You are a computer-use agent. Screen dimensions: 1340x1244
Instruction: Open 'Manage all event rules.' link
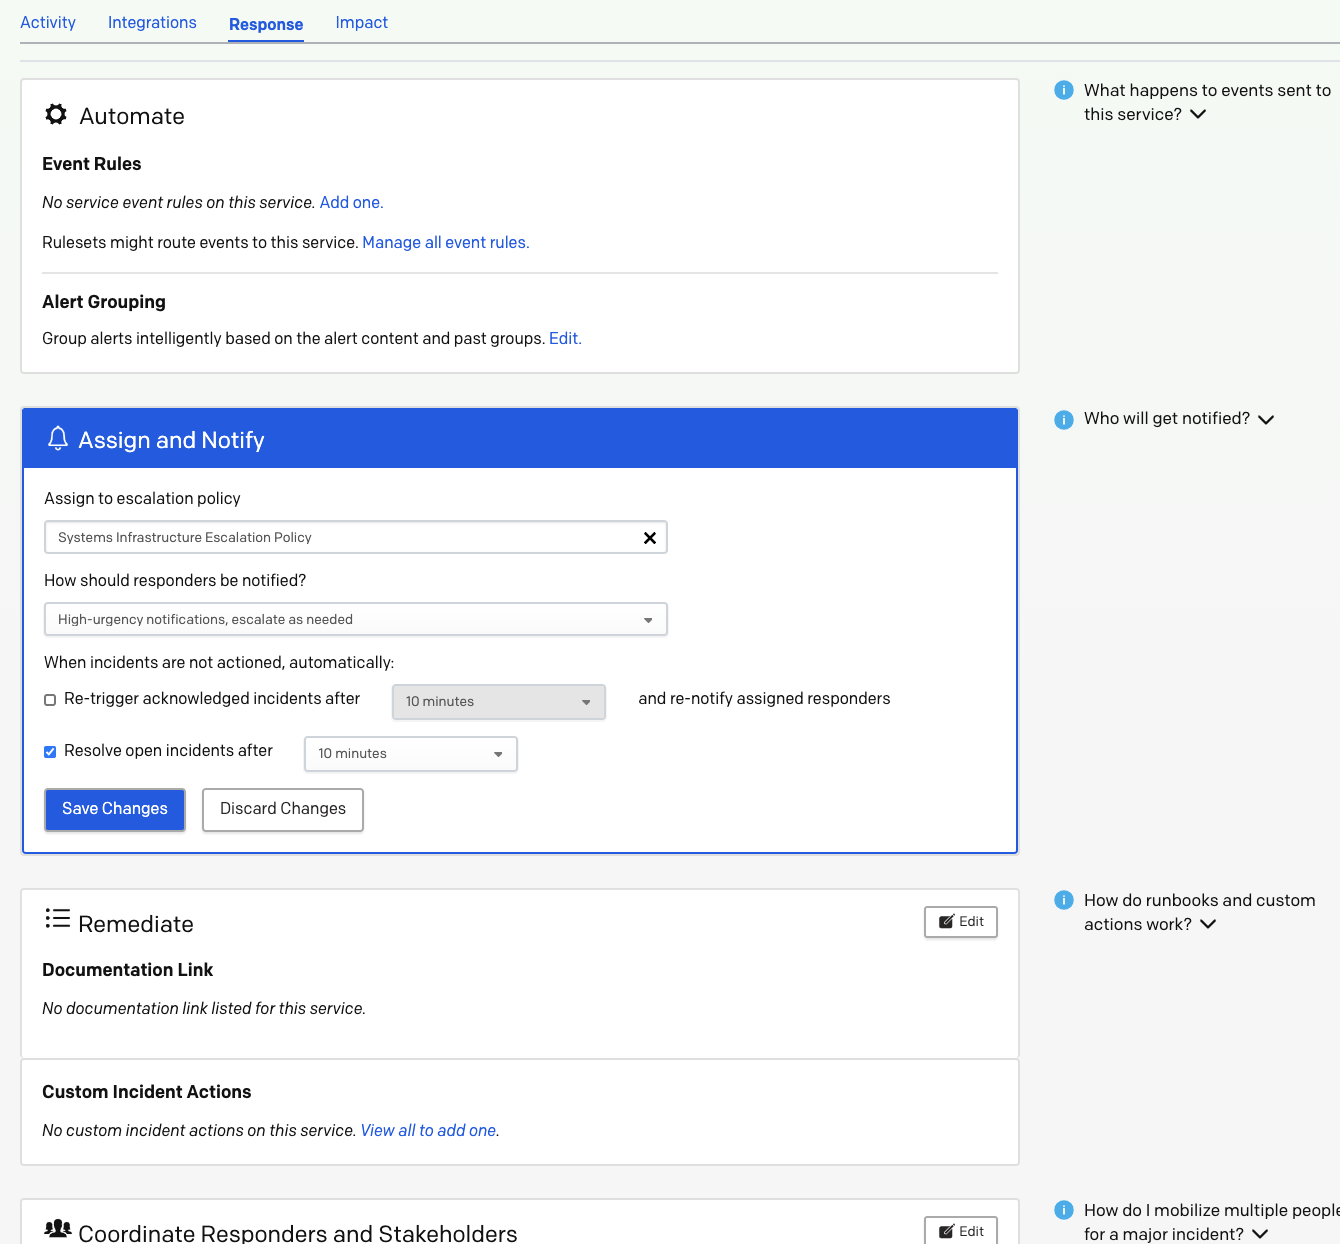click(446, 242)
